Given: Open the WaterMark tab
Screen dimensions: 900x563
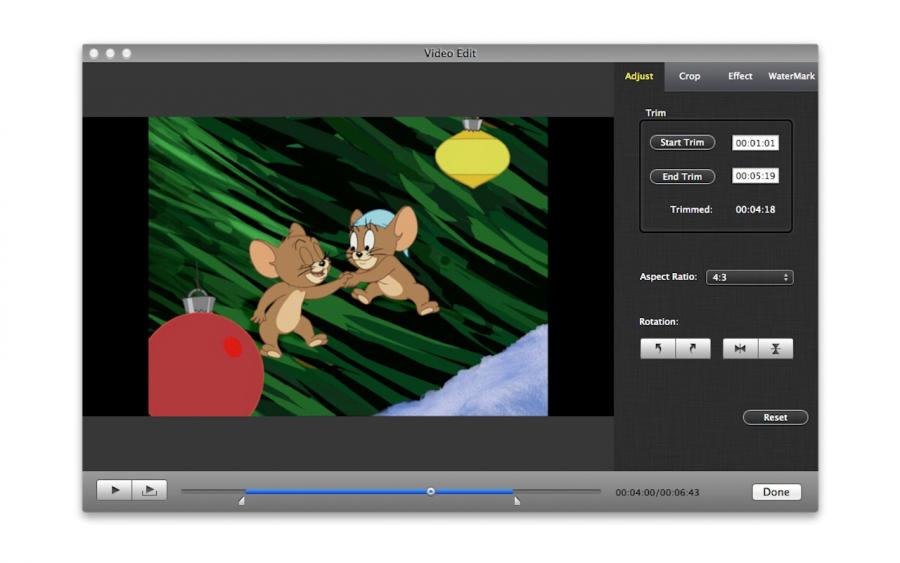Looking at the screenshot, I should (x=791, y=76).
